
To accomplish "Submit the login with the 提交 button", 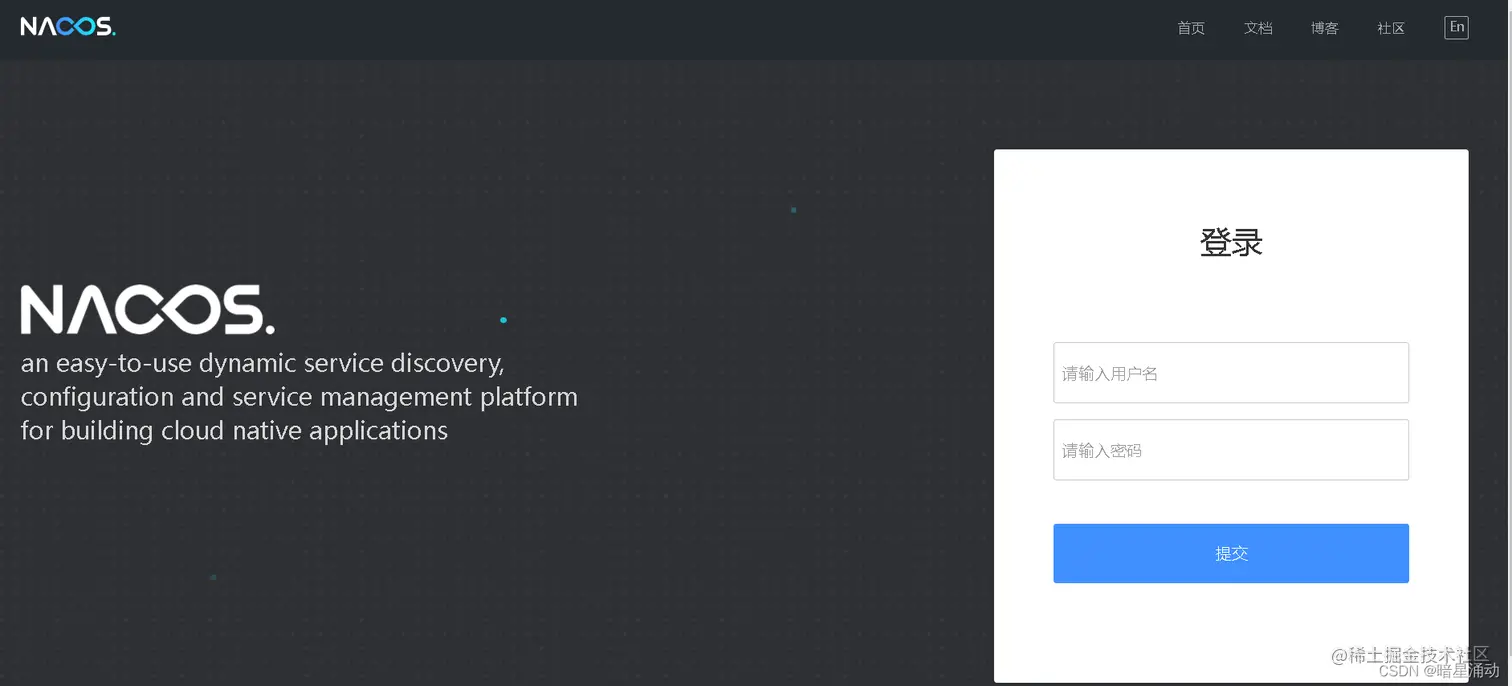I will click(1231, 553).
